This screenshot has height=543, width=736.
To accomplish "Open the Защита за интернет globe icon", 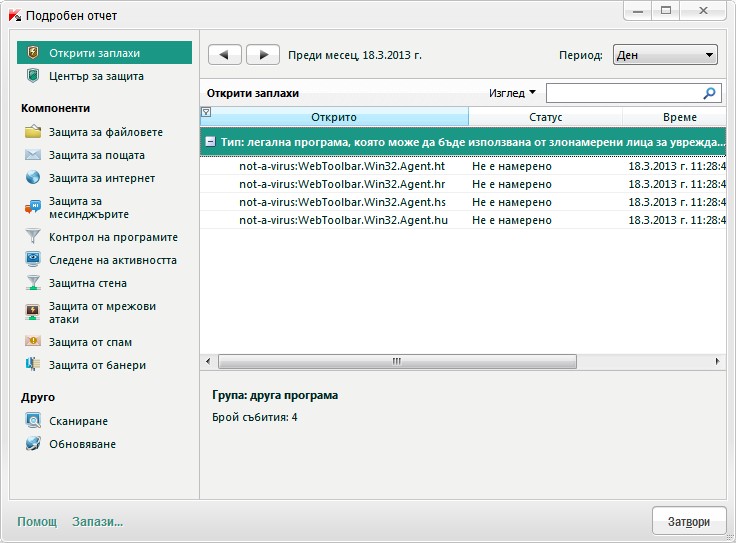I will [33, 178].
